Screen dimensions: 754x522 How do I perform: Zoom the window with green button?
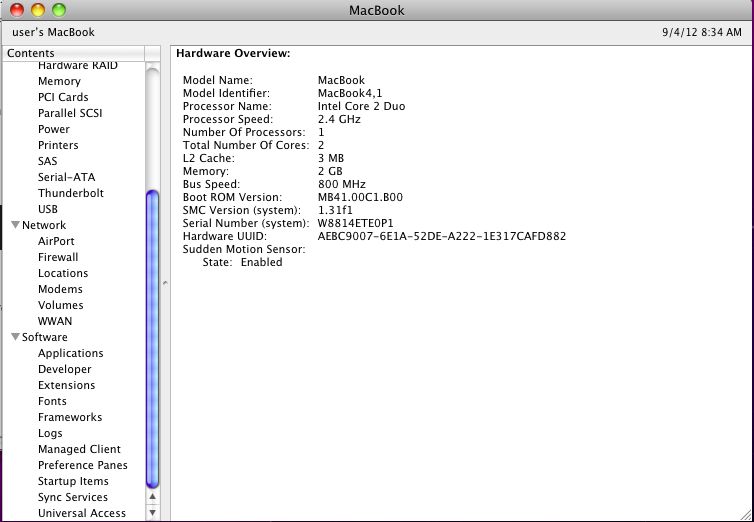pos(58,10)
